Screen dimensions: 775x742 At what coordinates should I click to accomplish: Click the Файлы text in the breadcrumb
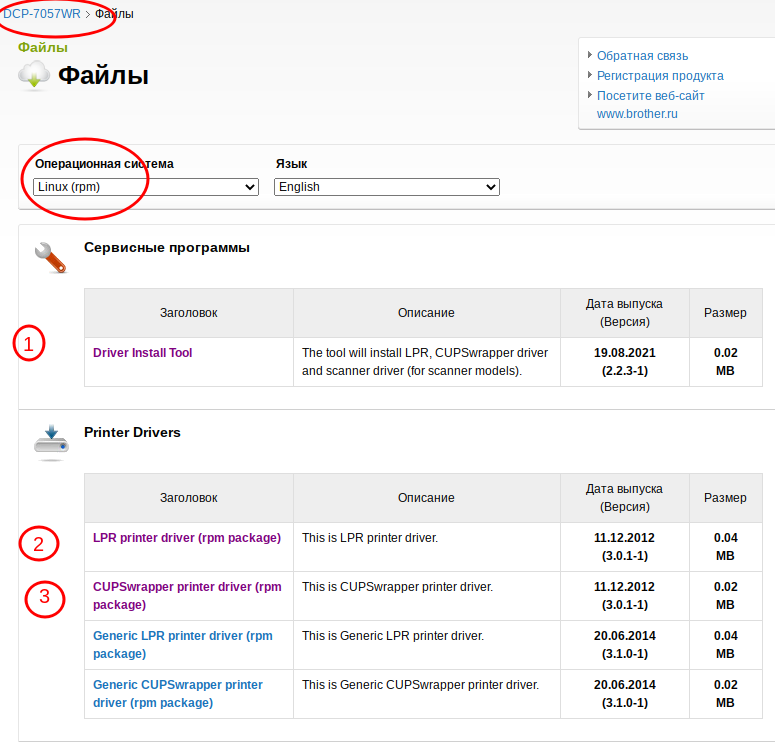pyautogui.click(x=114, y=14)
